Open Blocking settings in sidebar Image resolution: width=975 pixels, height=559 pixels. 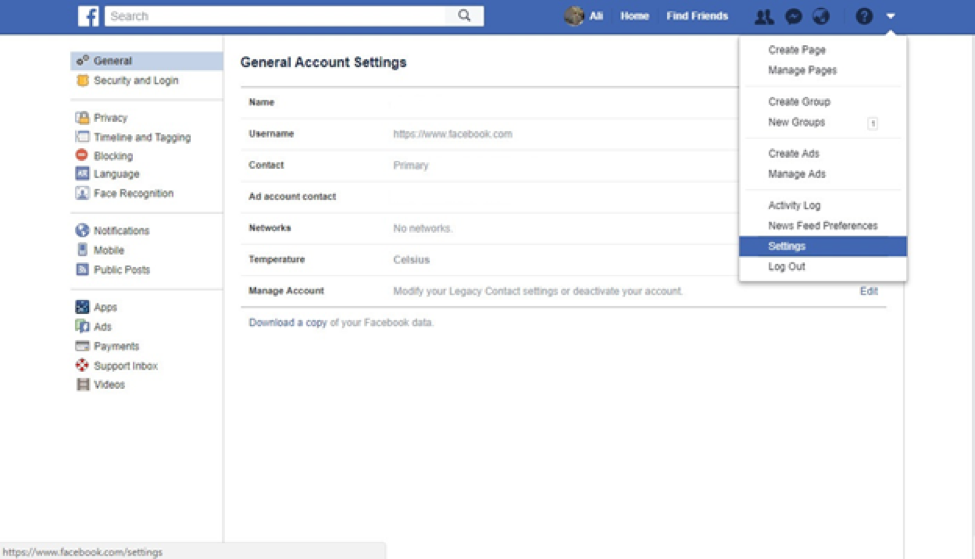click(112, 156)
